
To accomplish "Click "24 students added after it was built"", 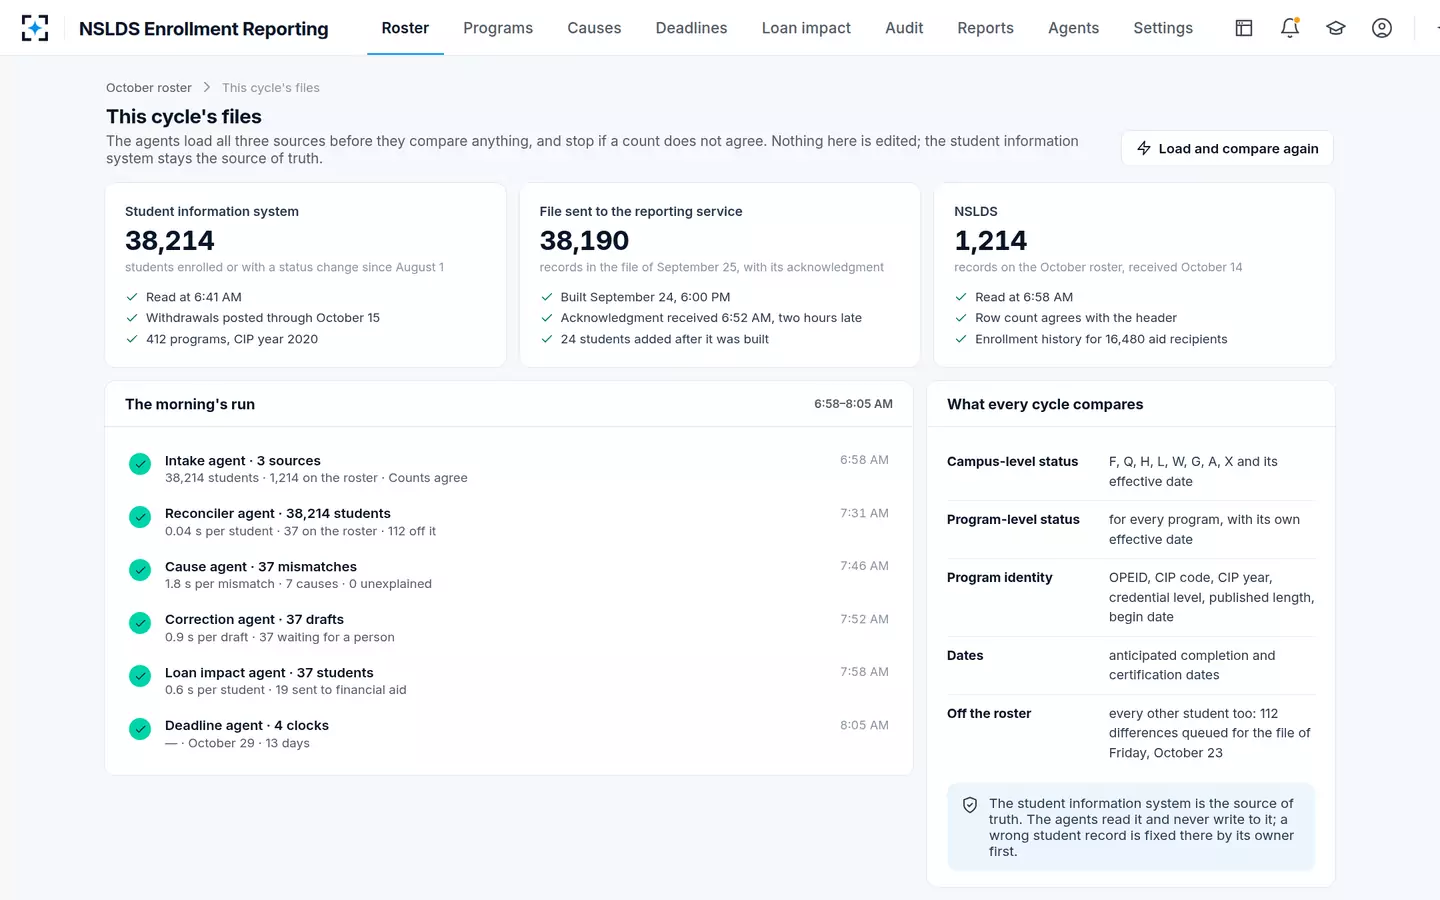I will coord(665,339).
